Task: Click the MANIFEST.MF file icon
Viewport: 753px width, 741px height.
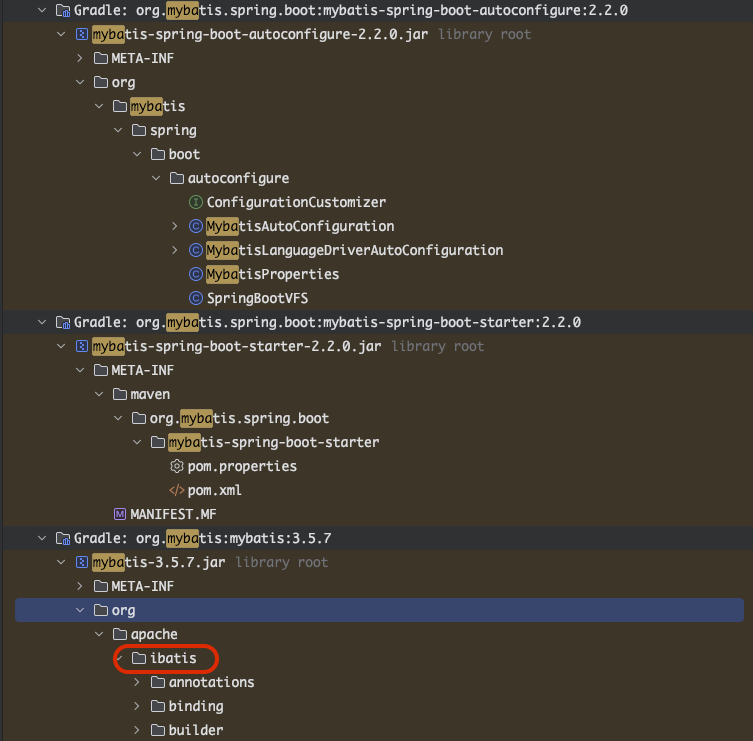Action: 120,514
